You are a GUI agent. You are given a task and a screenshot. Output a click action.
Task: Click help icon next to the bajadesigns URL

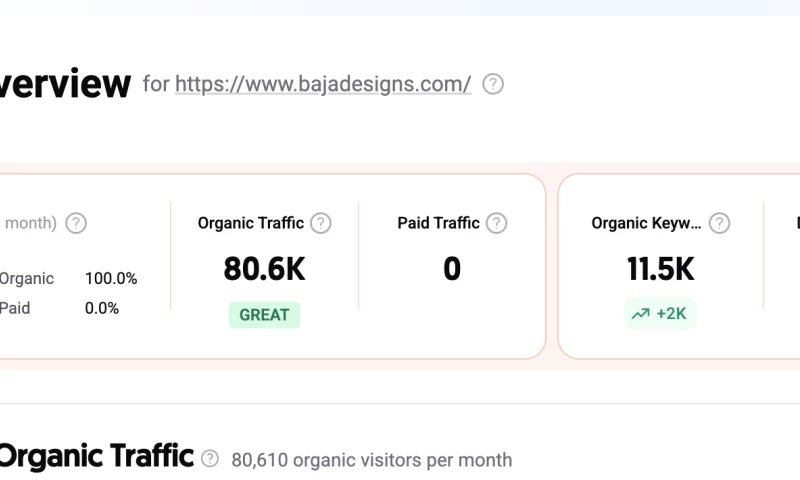coord(493,84)
